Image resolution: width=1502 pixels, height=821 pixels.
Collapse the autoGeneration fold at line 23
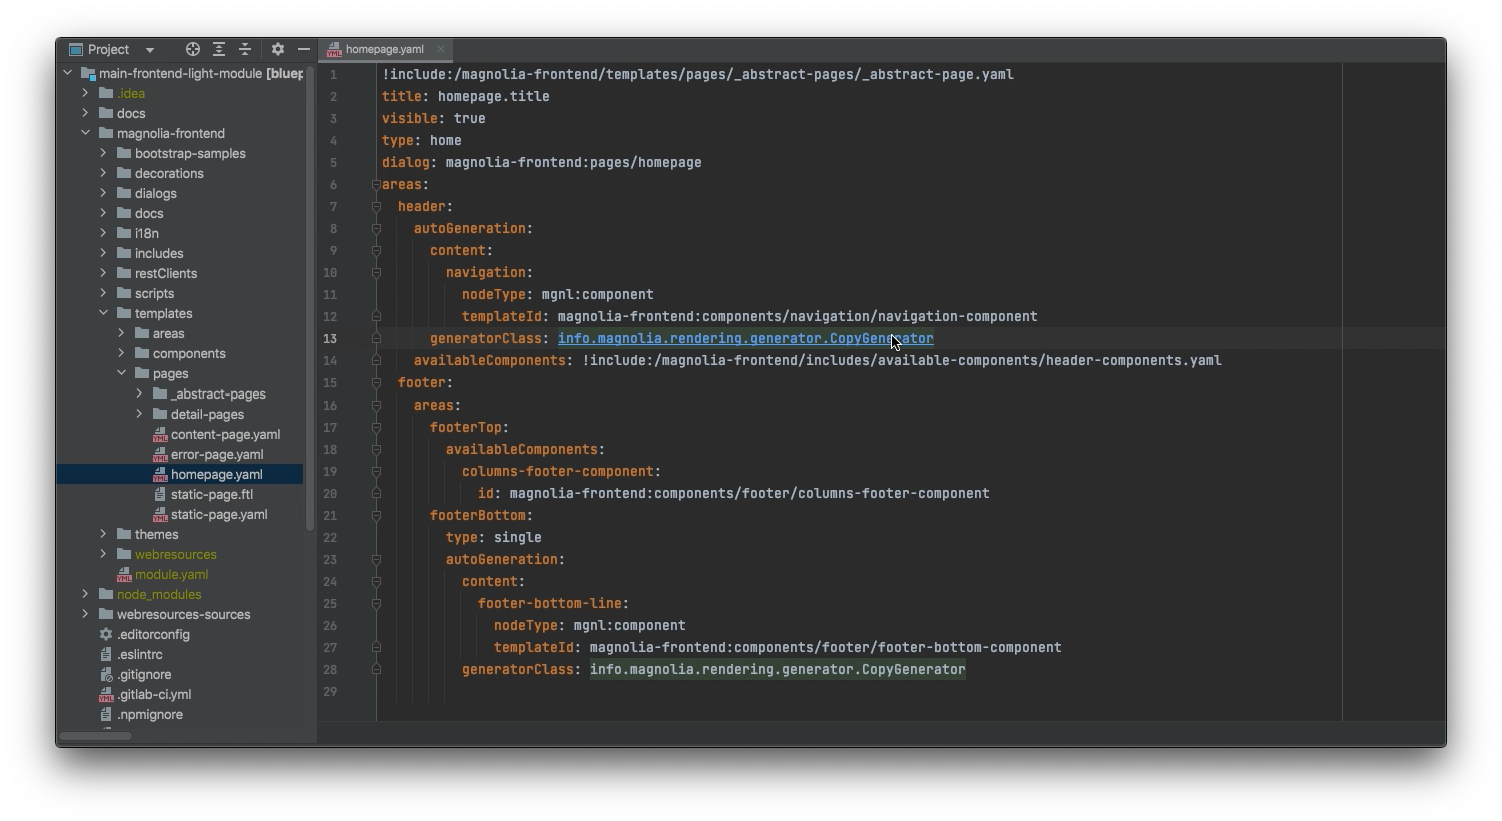[375, 559]
